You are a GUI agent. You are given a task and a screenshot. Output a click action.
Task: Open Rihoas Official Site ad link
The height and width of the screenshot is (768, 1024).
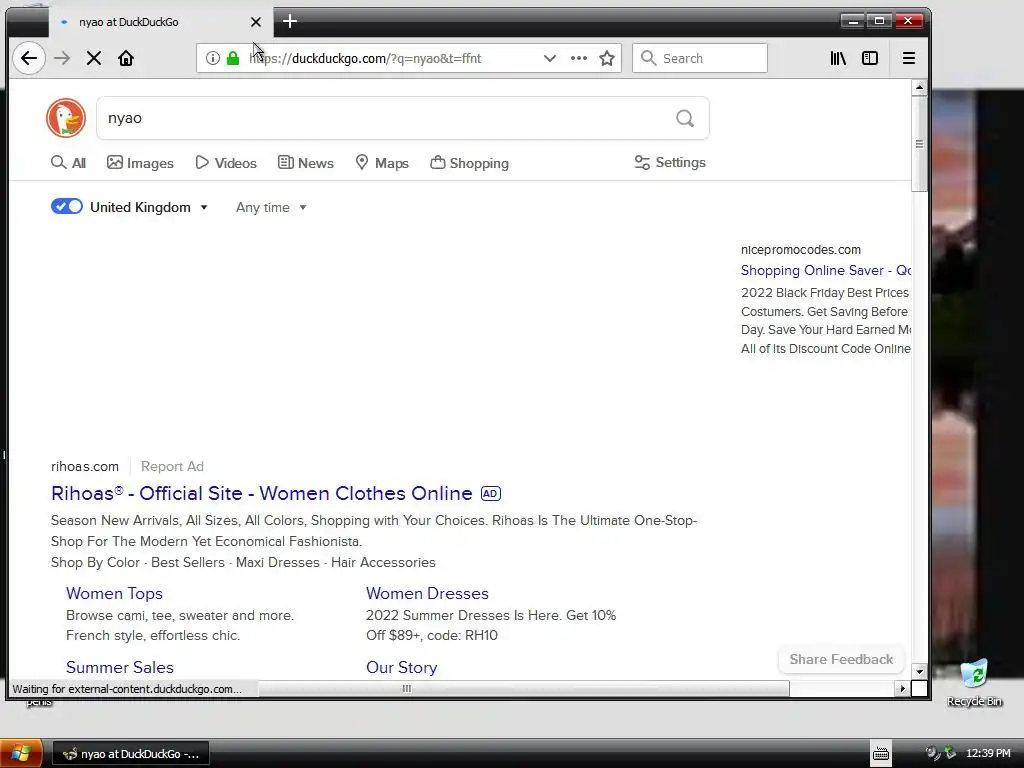(x=261, y=493)
